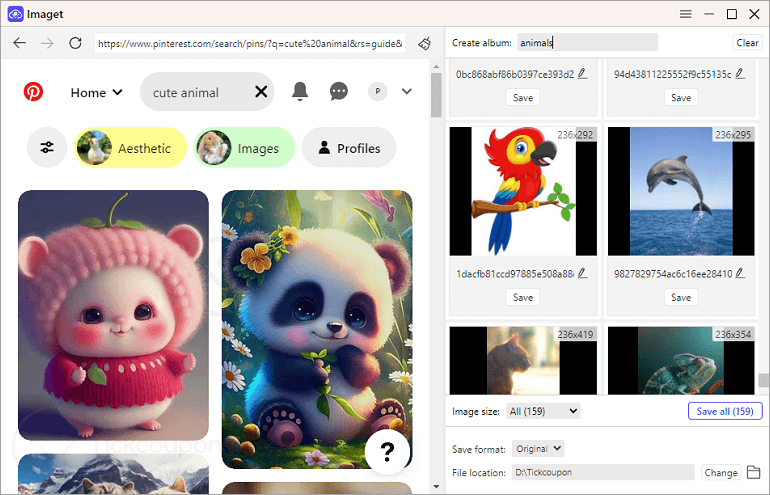Open the Image size dropdown 'All (159)'
Image resolution: width=770 pixels, height=495 pixels.
point(543,411)
